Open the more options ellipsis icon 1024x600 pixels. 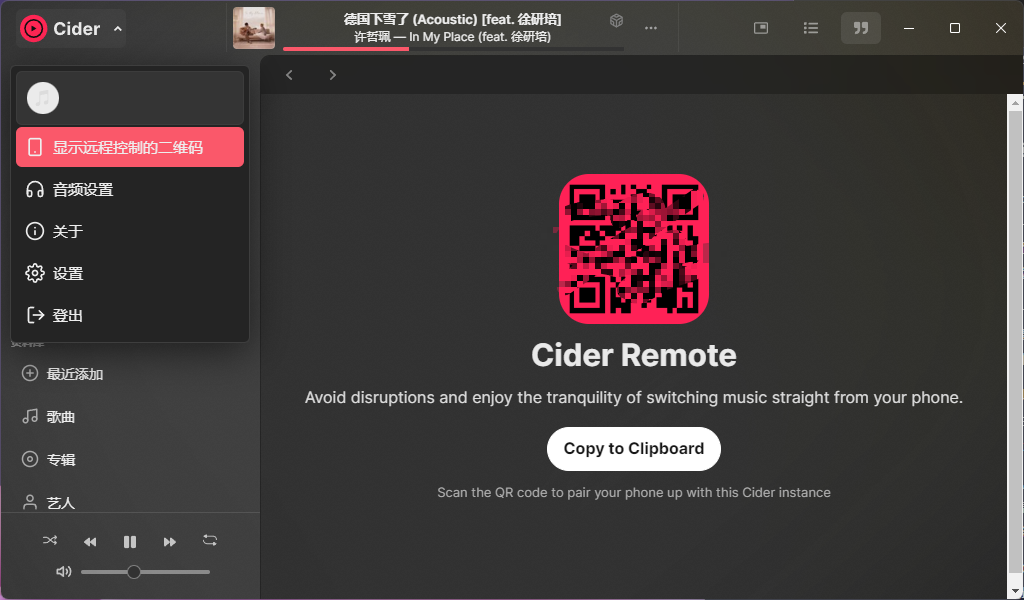pos(651,28)
